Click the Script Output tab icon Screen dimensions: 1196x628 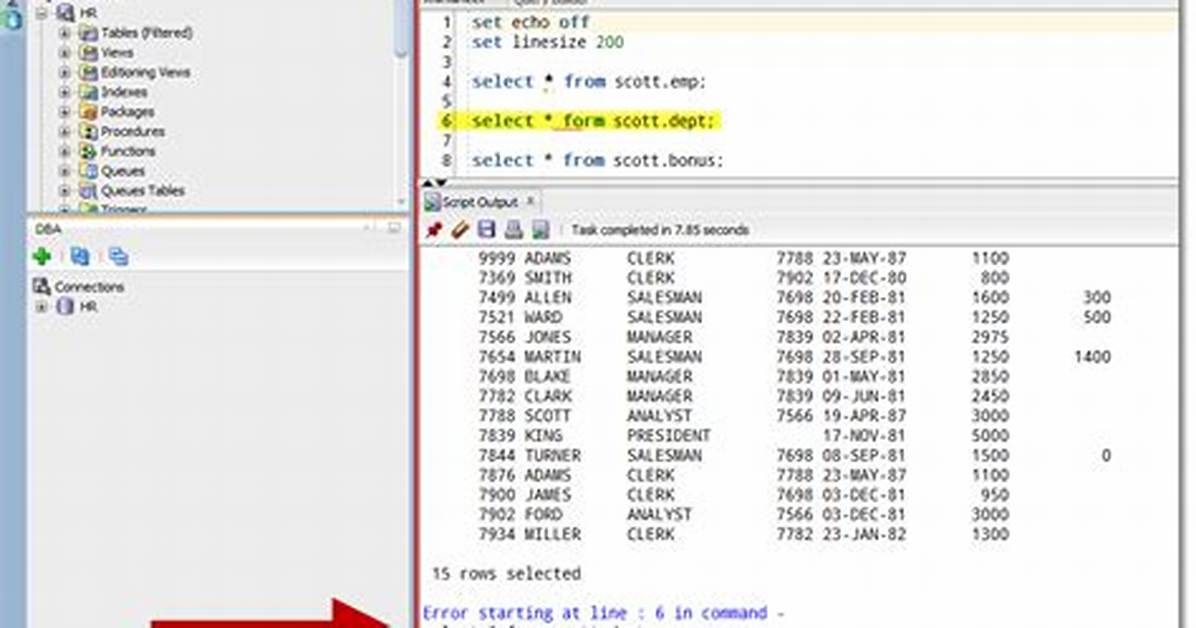click(432, 202)
